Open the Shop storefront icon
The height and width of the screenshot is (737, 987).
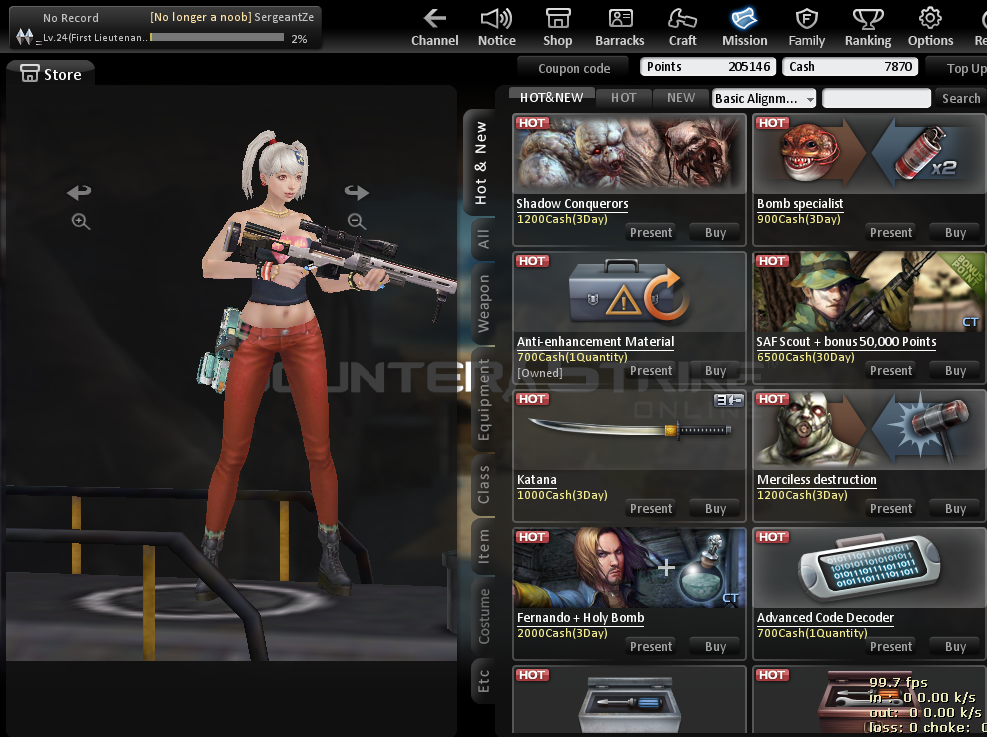point(558,19)
